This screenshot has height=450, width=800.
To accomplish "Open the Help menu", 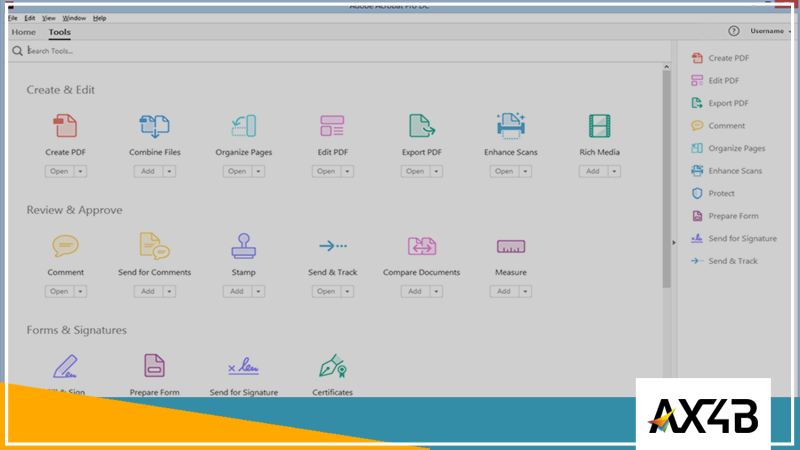I will (x=99, y=18).
